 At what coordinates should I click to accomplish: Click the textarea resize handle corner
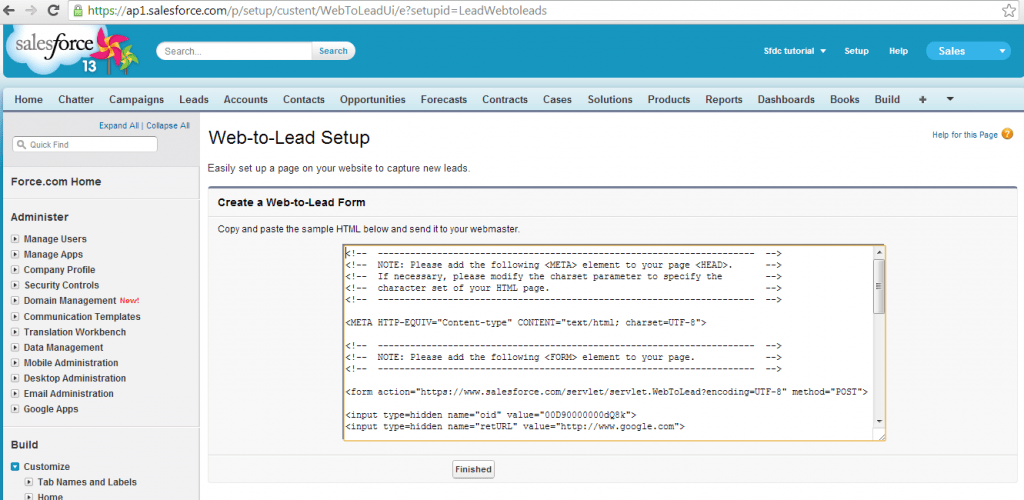coord(881,436)
